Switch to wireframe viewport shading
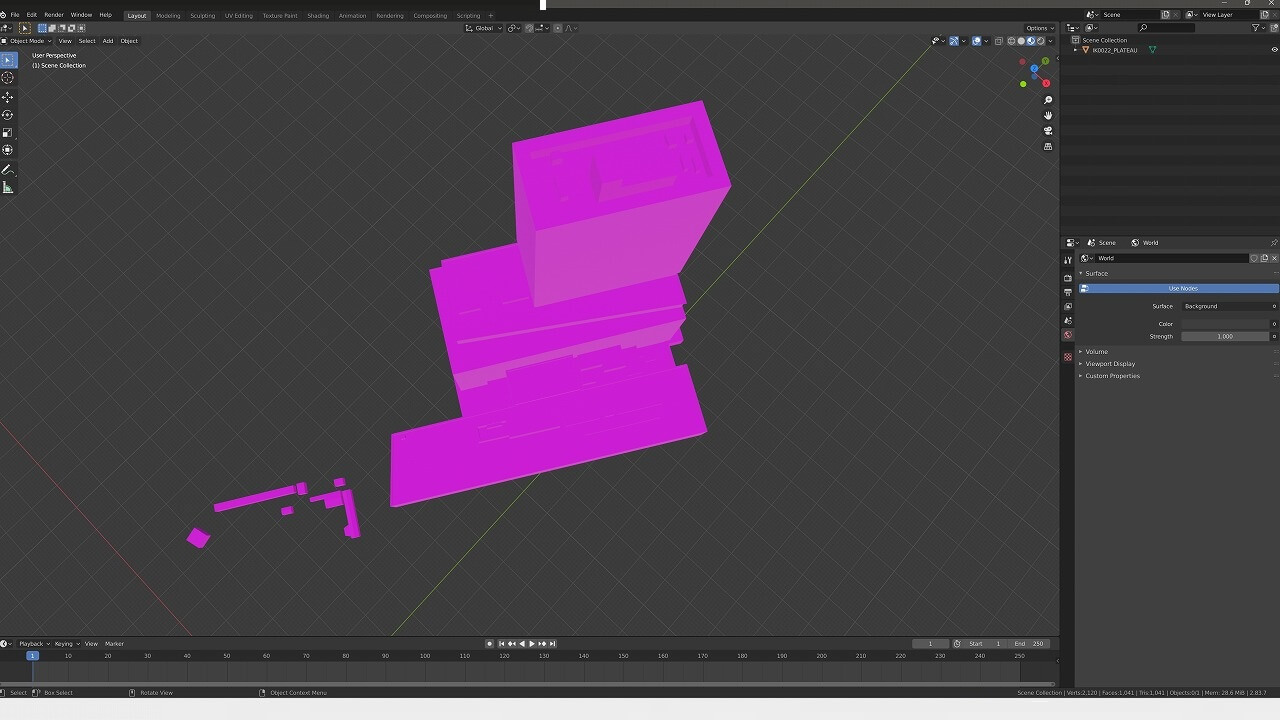The height and width of the screenshot is (720, 1280). pos(1011,41)
